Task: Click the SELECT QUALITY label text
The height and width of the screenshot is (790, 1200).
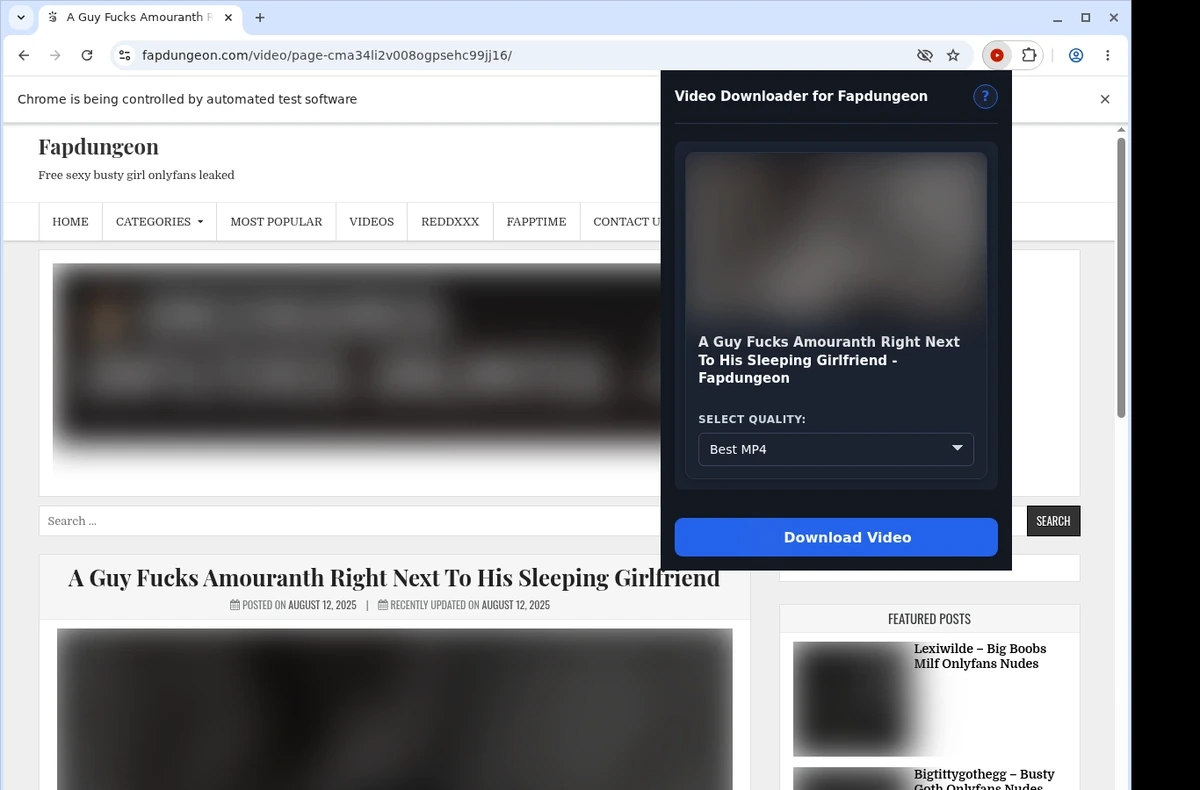Action: tap(752, 419)
